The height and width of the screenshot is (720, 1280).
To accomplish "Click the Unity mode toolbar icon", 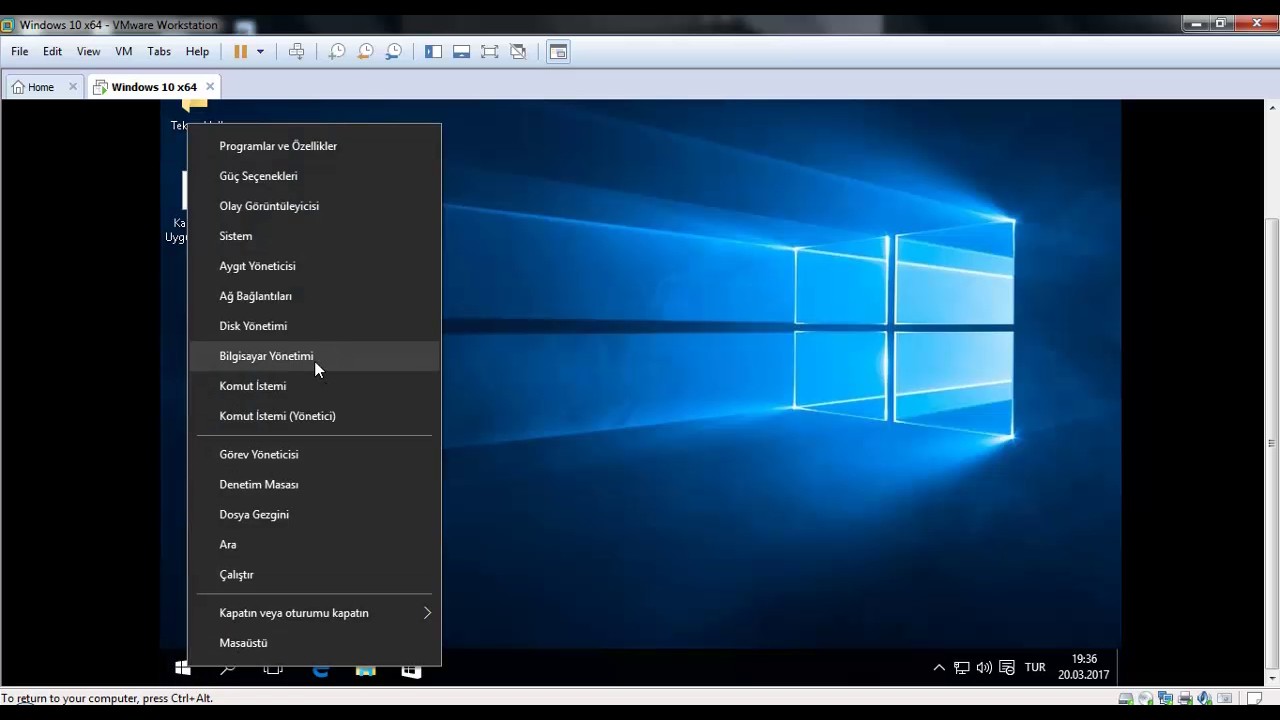I will tap(518, 51).
